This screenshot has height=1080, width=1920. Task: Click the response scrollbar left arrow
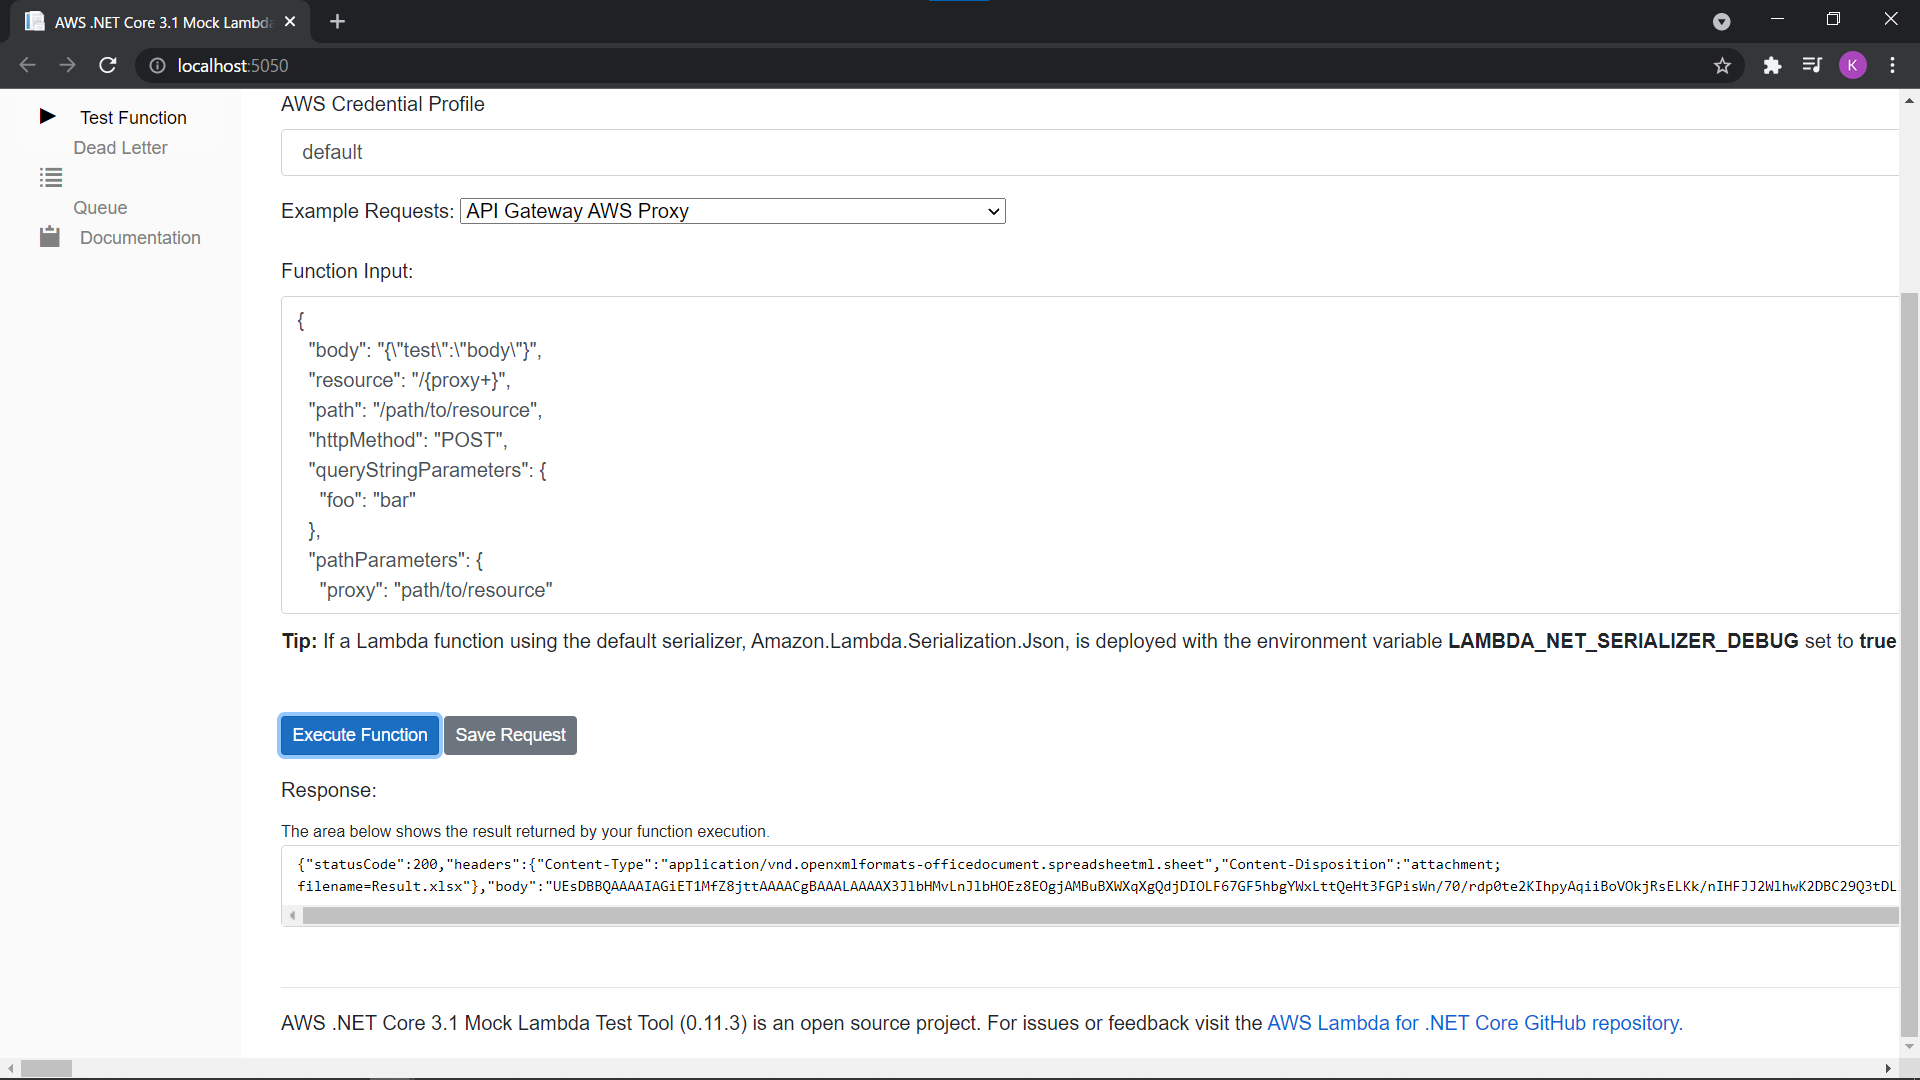coord(292,915)
